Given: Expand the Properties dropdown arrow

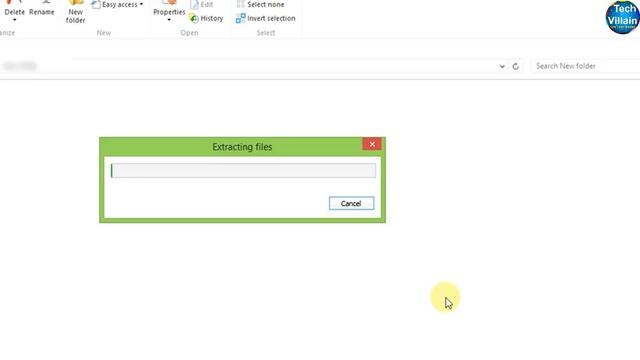Looking at the screenshot, I should coord(169,20).
